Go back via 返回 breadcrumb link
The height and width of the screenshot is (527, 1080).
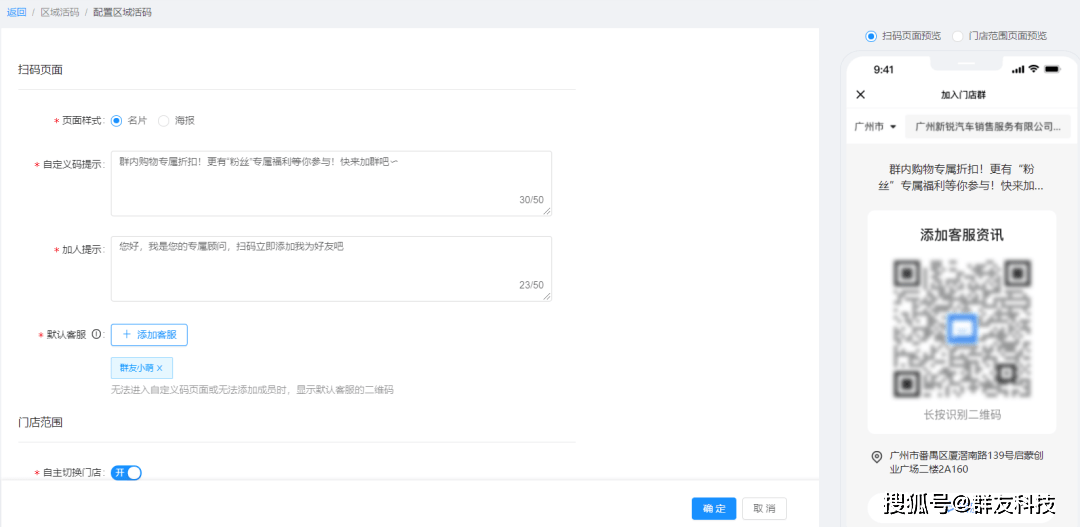click(x=16, y=12)
